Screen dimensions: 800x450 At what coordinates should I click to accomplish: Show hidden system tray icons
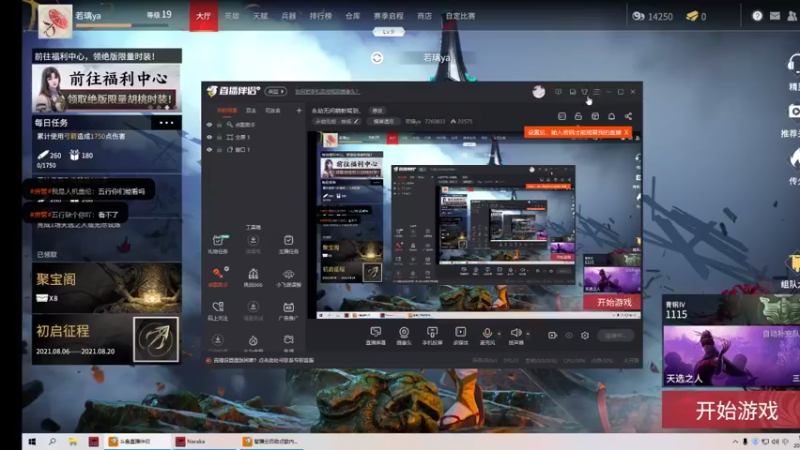(735, 442)
